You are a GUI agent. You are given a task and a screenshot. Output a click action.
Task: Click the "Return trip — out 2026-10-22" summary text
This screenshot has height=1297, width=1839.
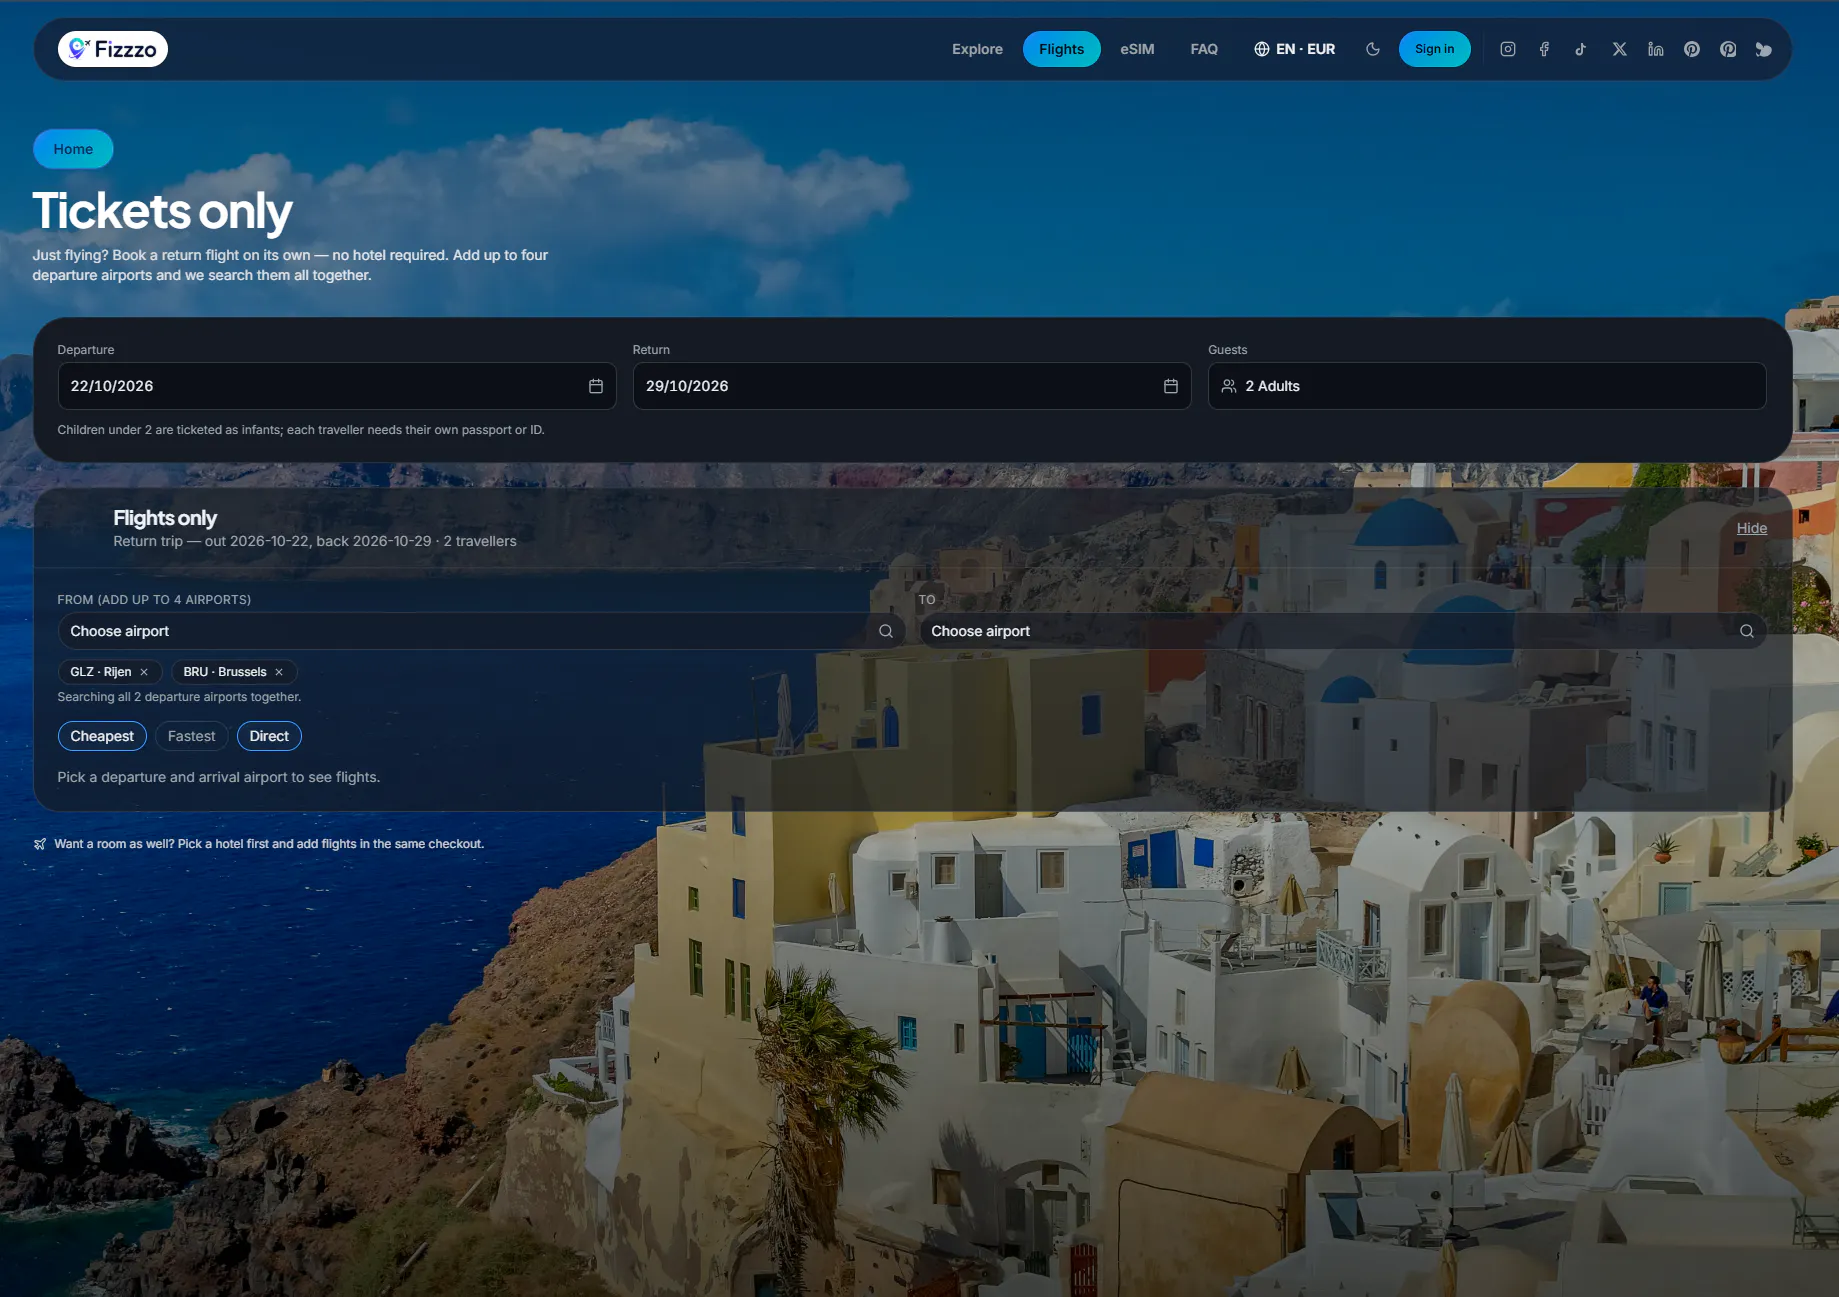tap(315, 541)
